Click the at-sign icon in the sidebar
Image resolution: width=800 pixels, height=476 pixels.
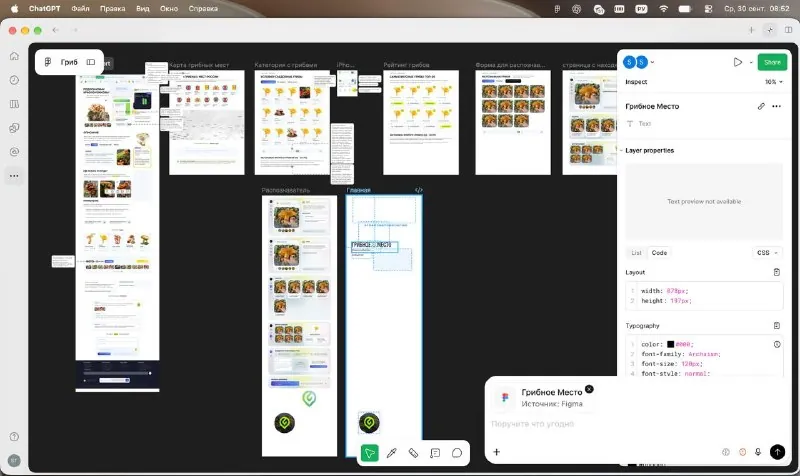[x=14, y=152]
